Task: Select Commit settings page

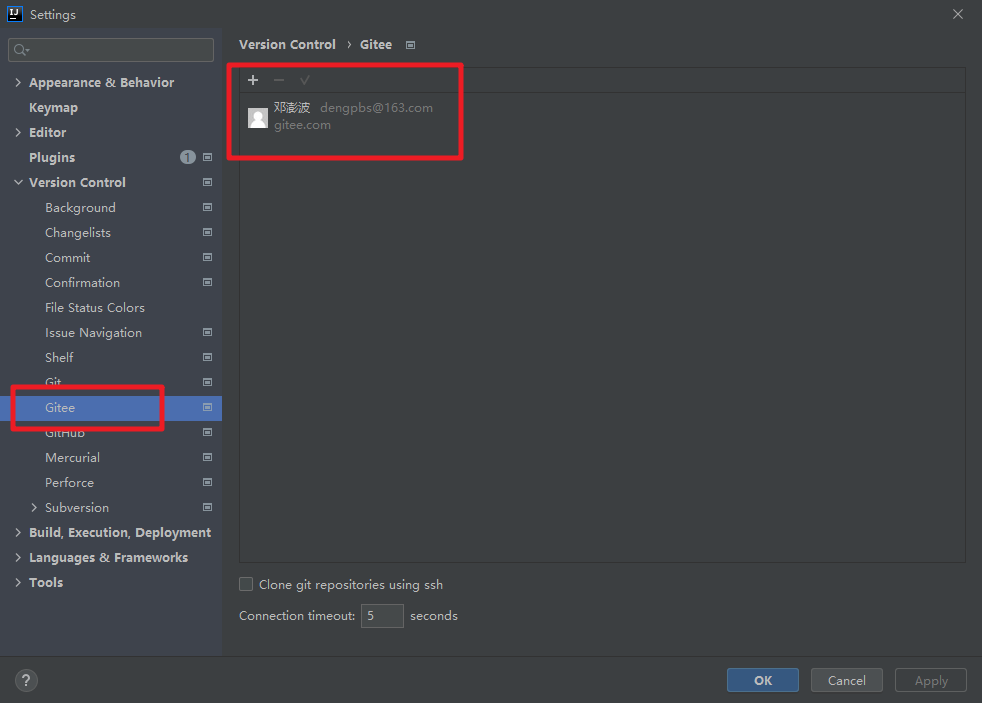Action: [68, 258]
